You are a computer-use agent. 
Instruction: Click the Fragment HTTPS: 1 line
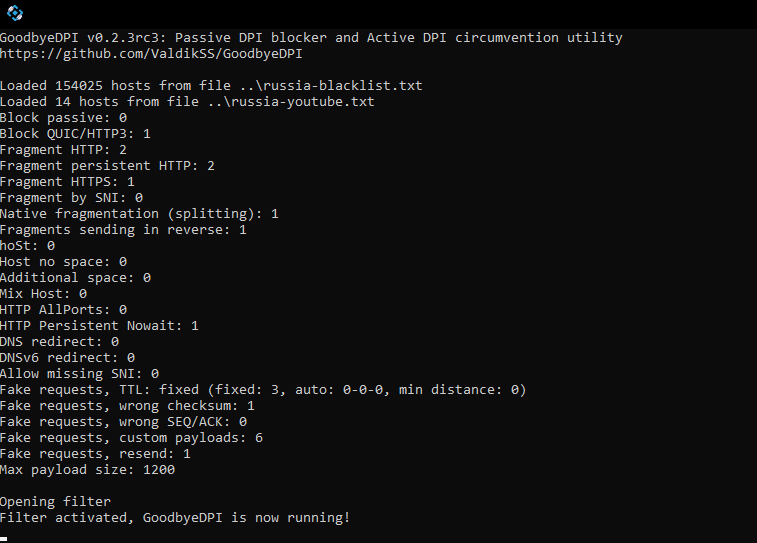tap(67, 181)
